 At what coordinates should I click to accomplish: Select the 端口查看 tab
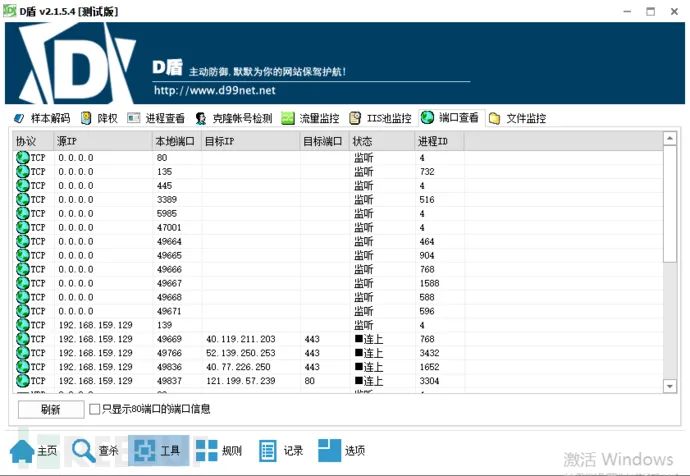click(450, 117)
